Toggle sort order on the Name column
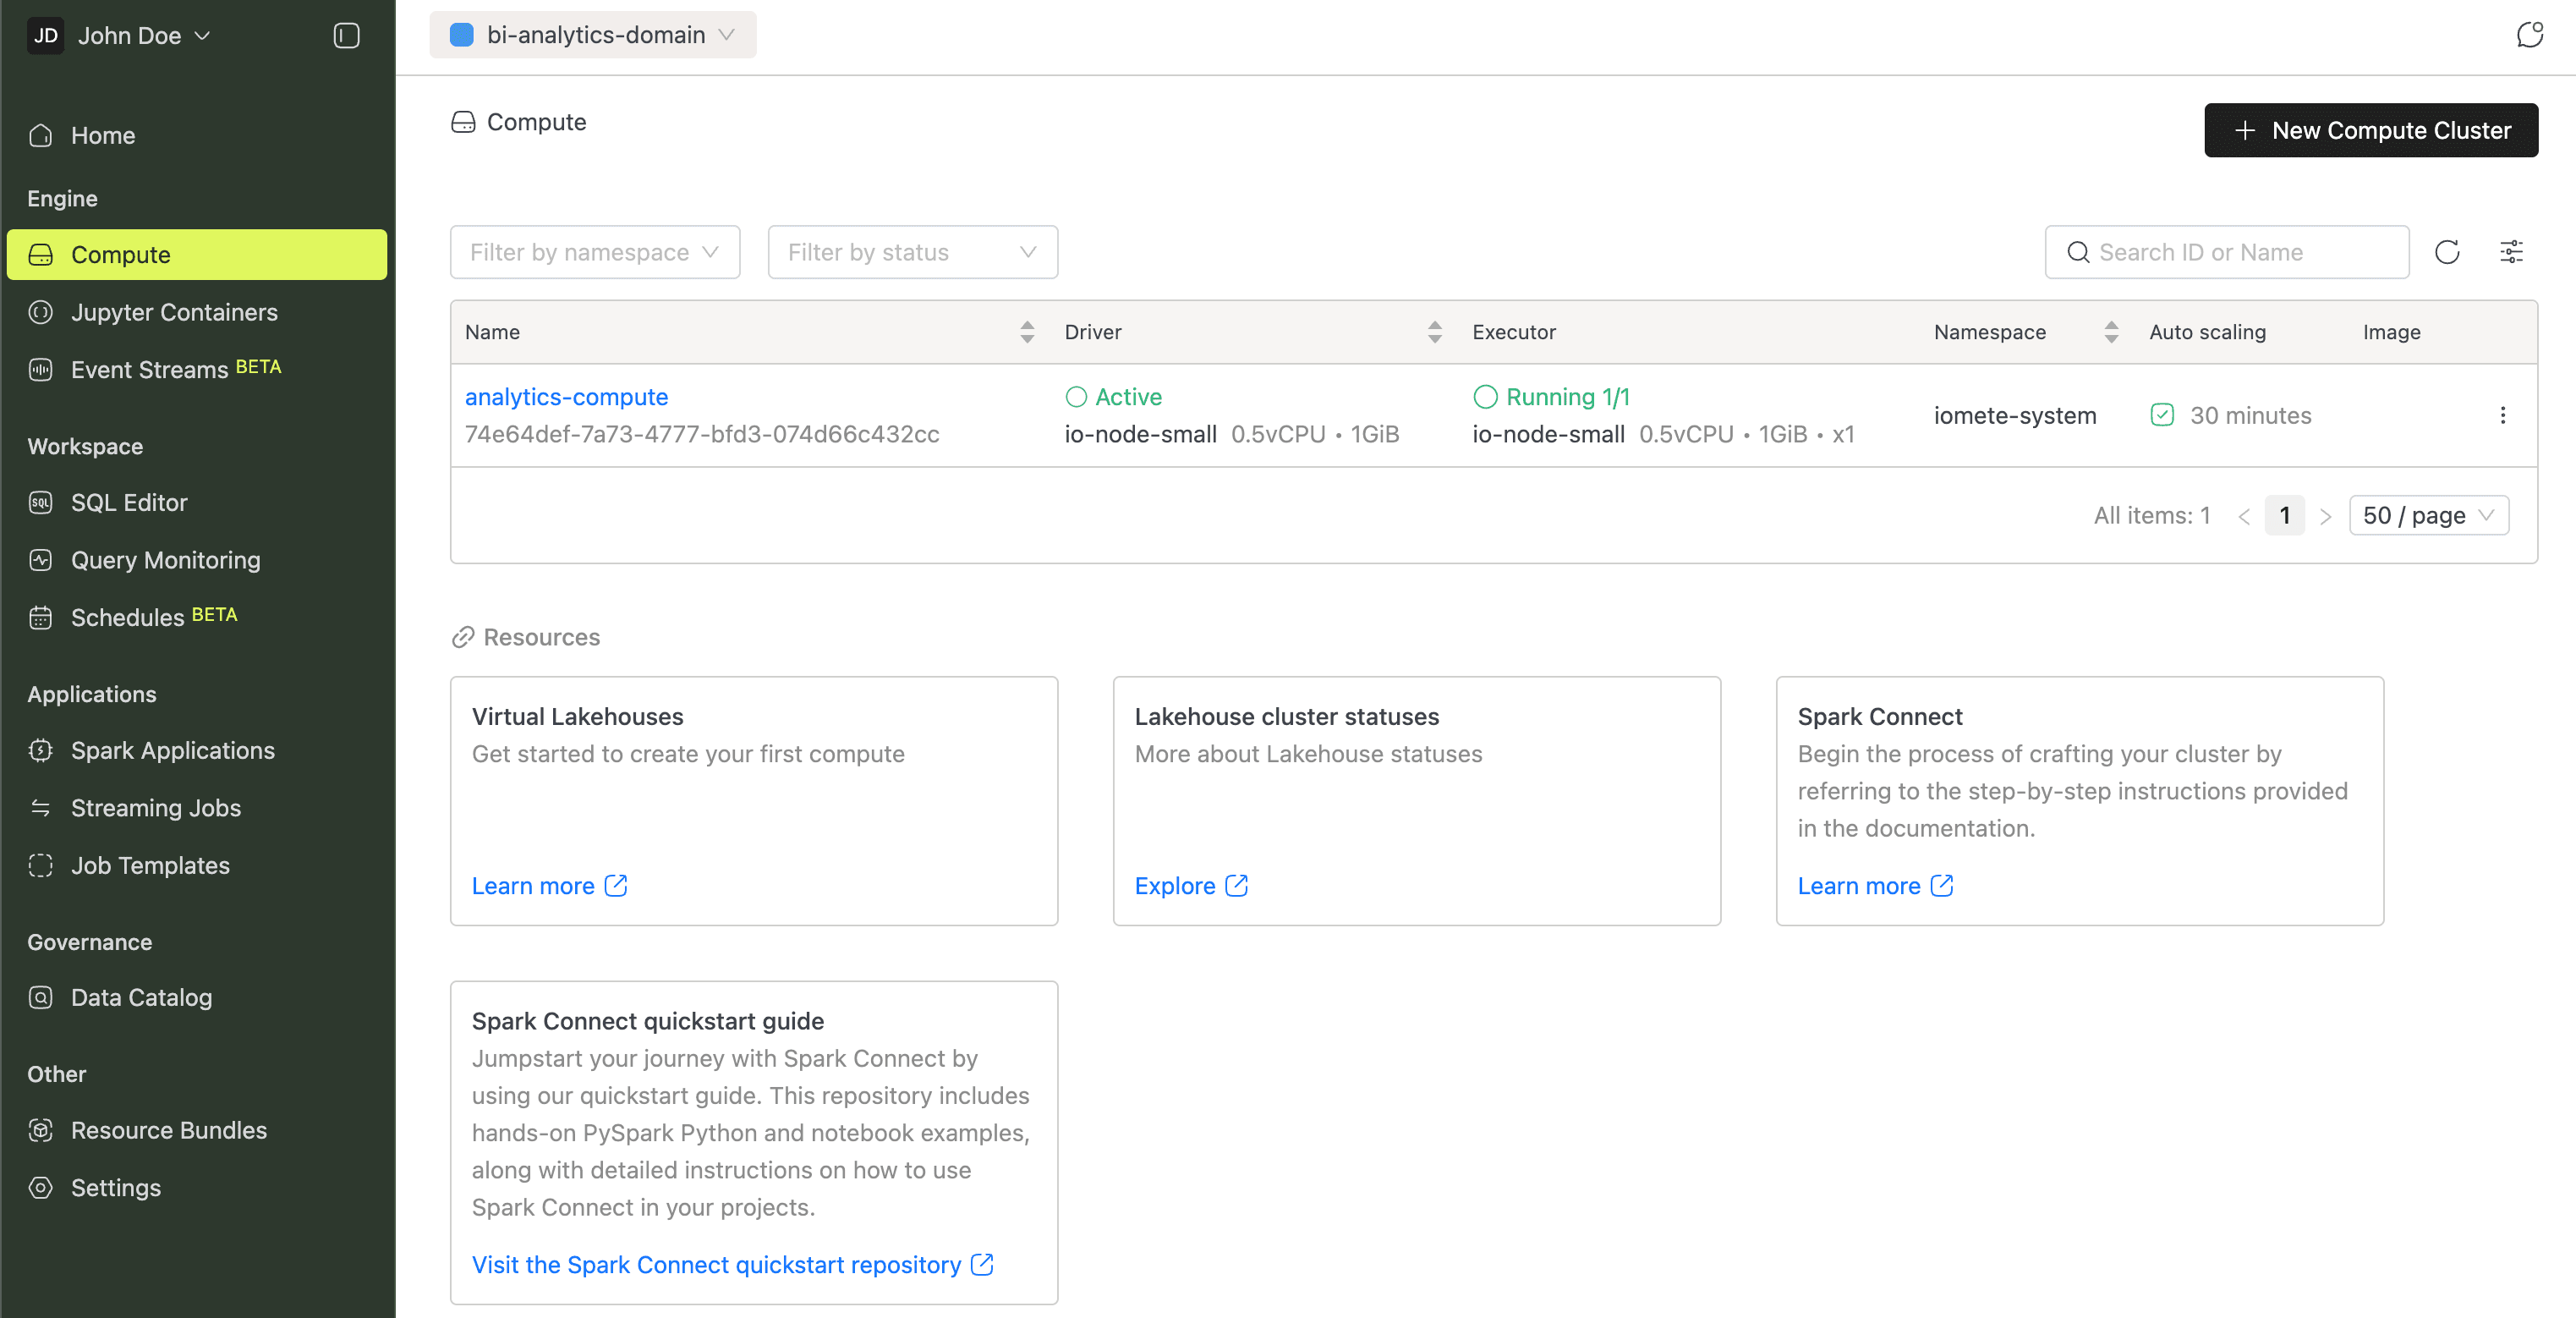 point(1027,332)
